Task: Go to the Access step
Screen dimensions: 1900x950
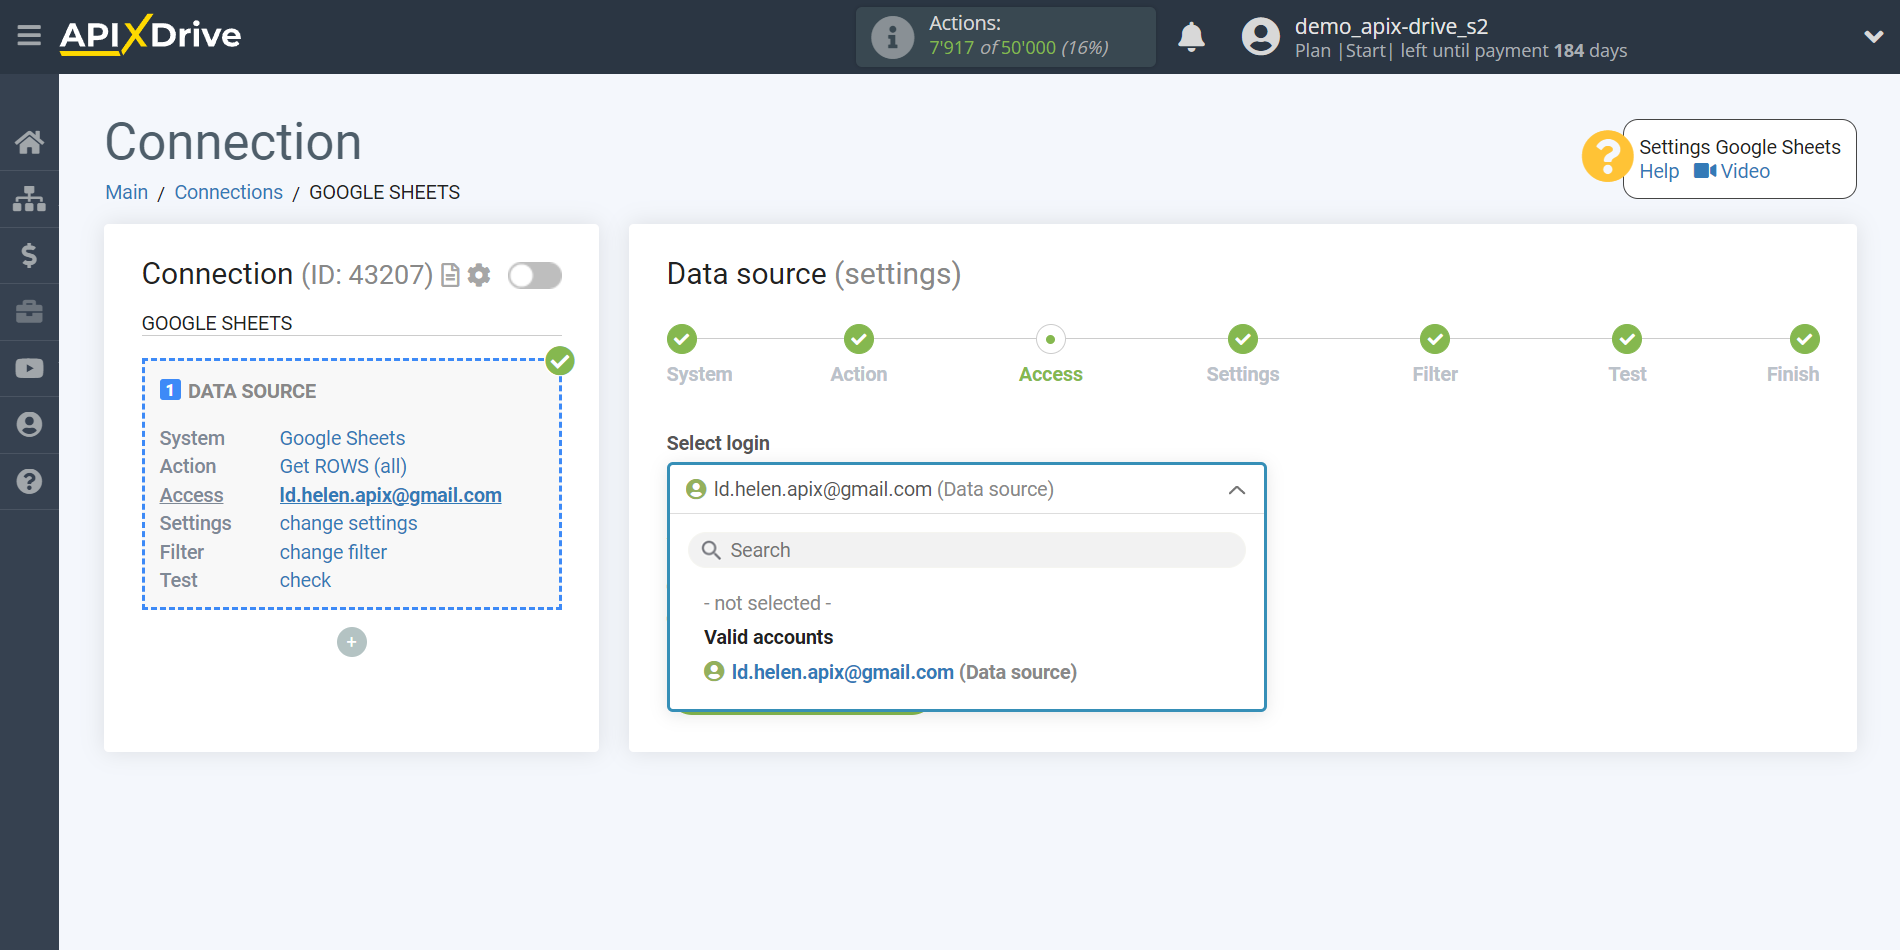Action: [x=1050, y=339]
